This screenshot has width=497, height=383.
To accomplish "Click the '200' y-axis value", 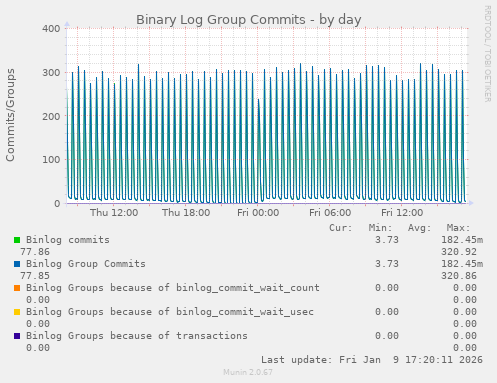I will click(51, 116).
